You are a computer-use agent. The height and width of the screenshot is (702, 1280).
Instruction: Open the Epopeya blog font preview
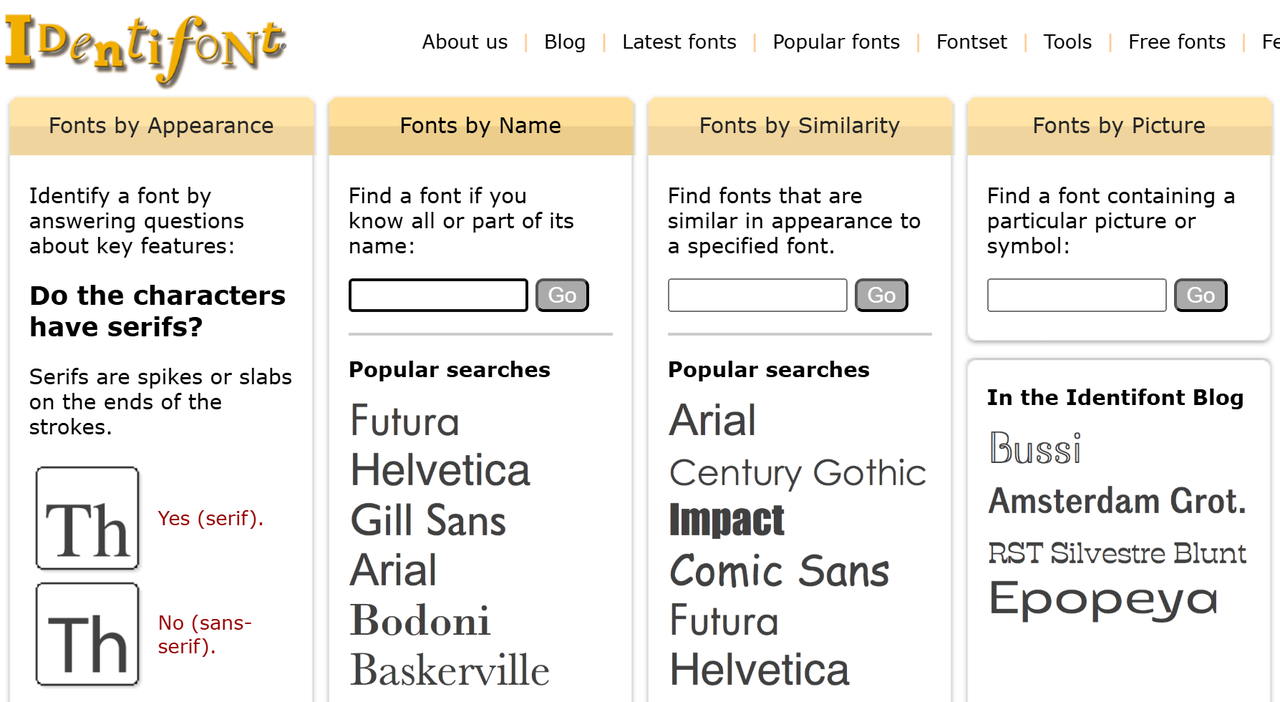point(1103,600)
